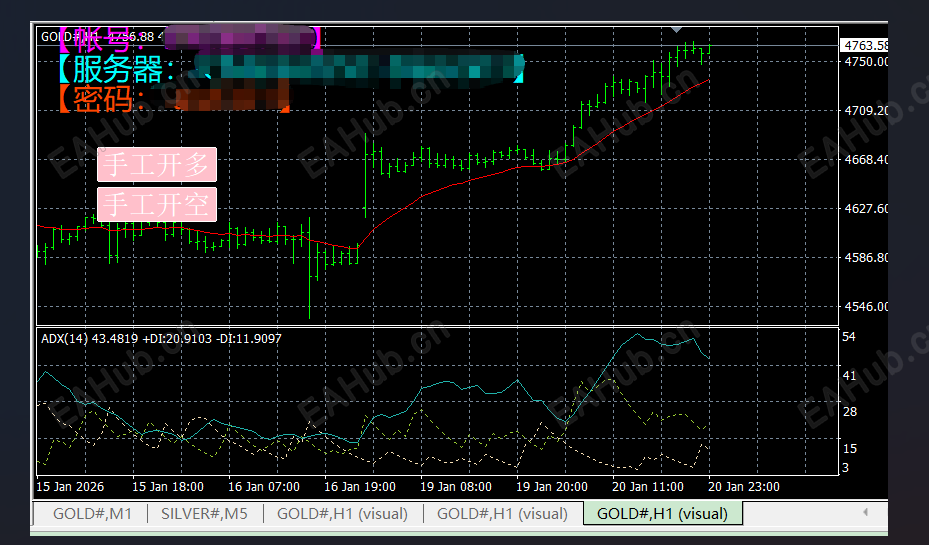This screenshot has width=929, height=545.
Task: Click the 16 Jan 19:00 time label
Action: point(360,487)
